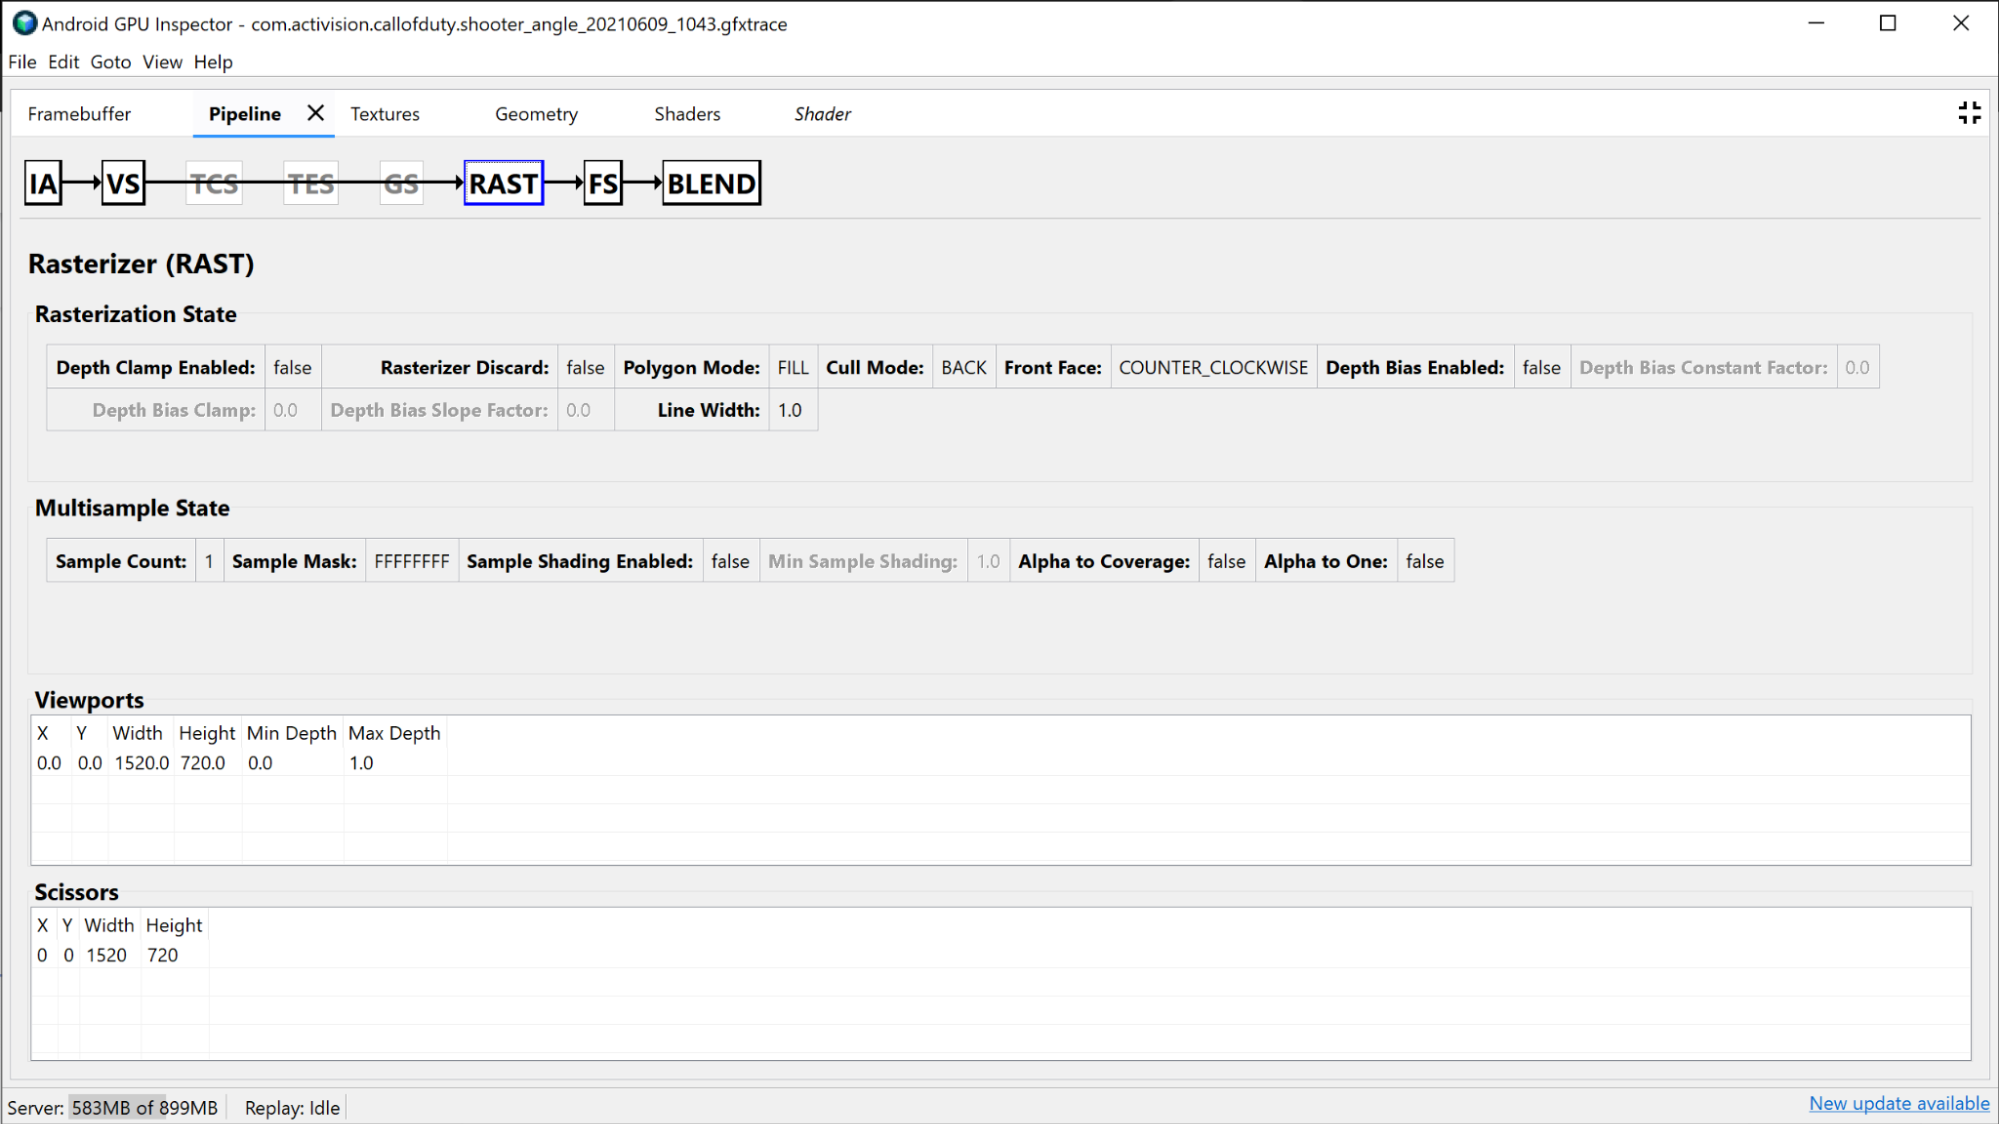Image resolution: width=1999 pixels, height=1125 pixels.
Task: Close the Pipeline tab
Action: click(314, 113)
